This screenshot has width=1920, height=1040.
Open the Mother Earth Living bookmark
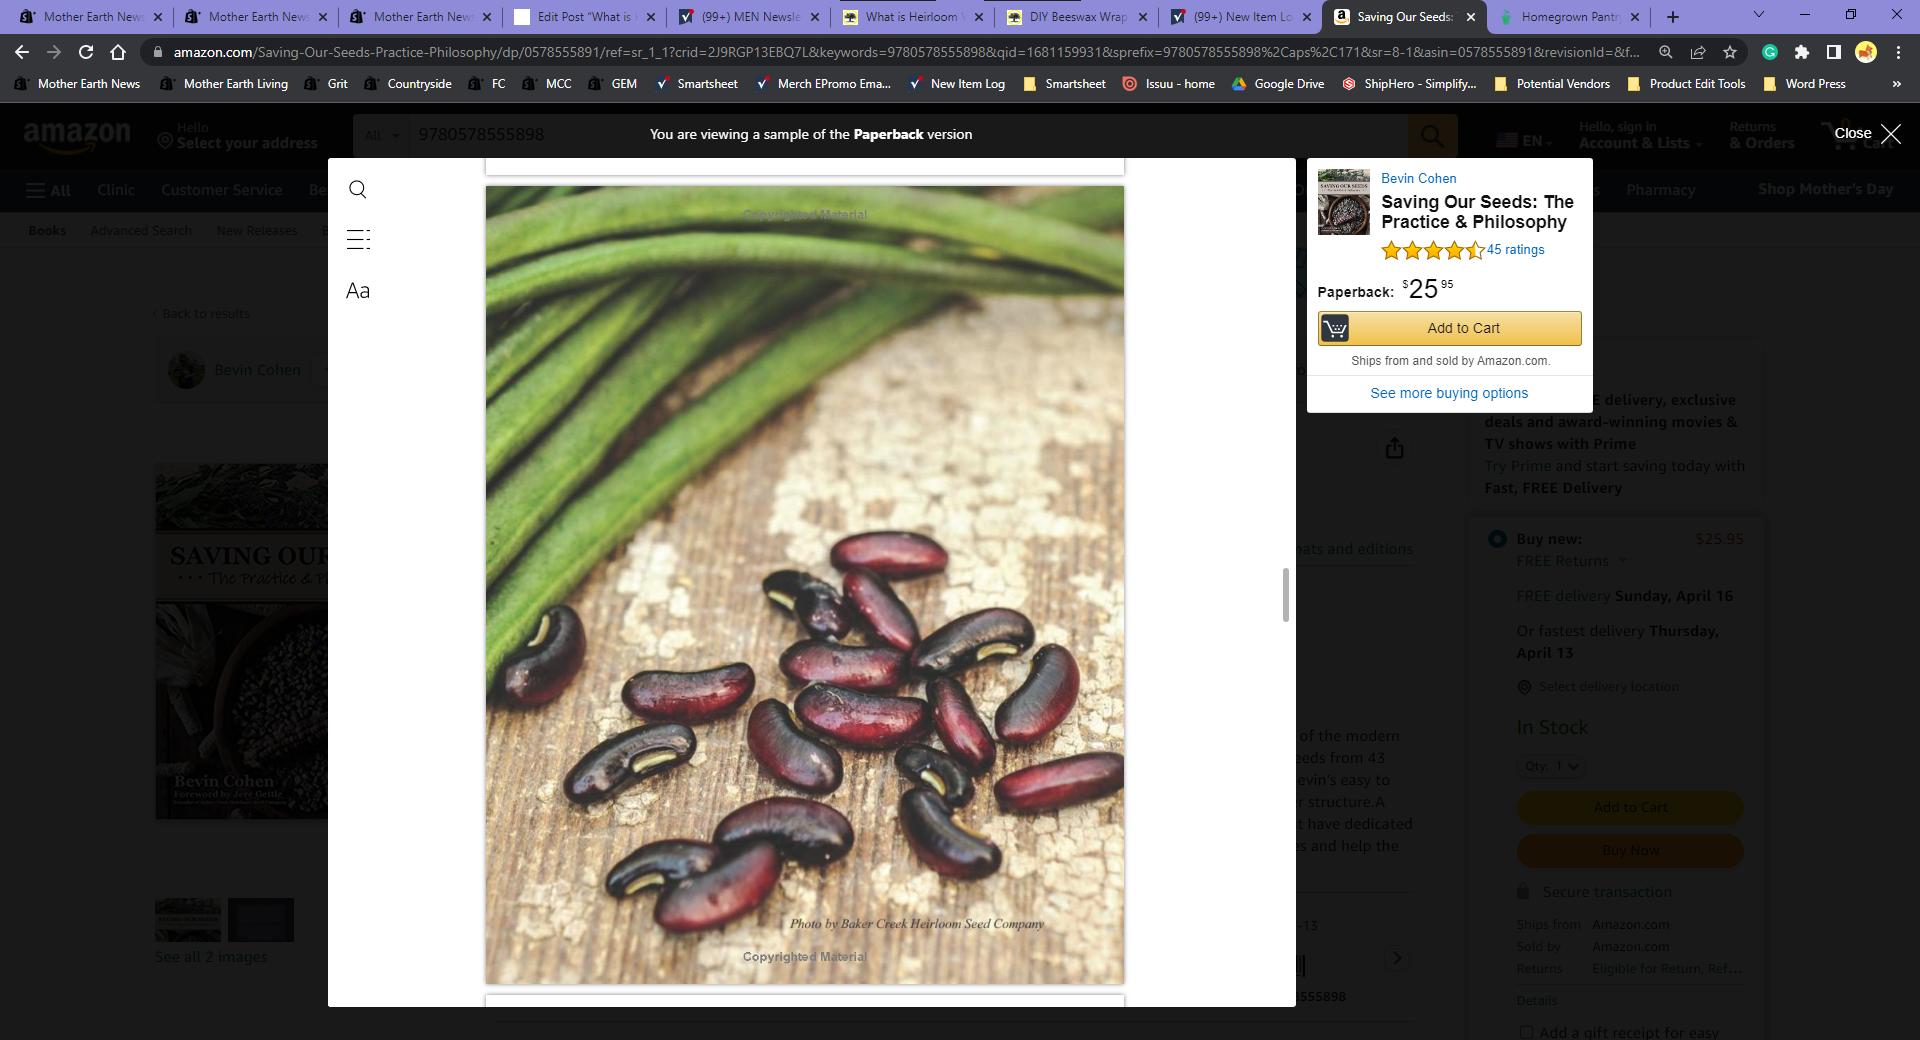(224, 84)
